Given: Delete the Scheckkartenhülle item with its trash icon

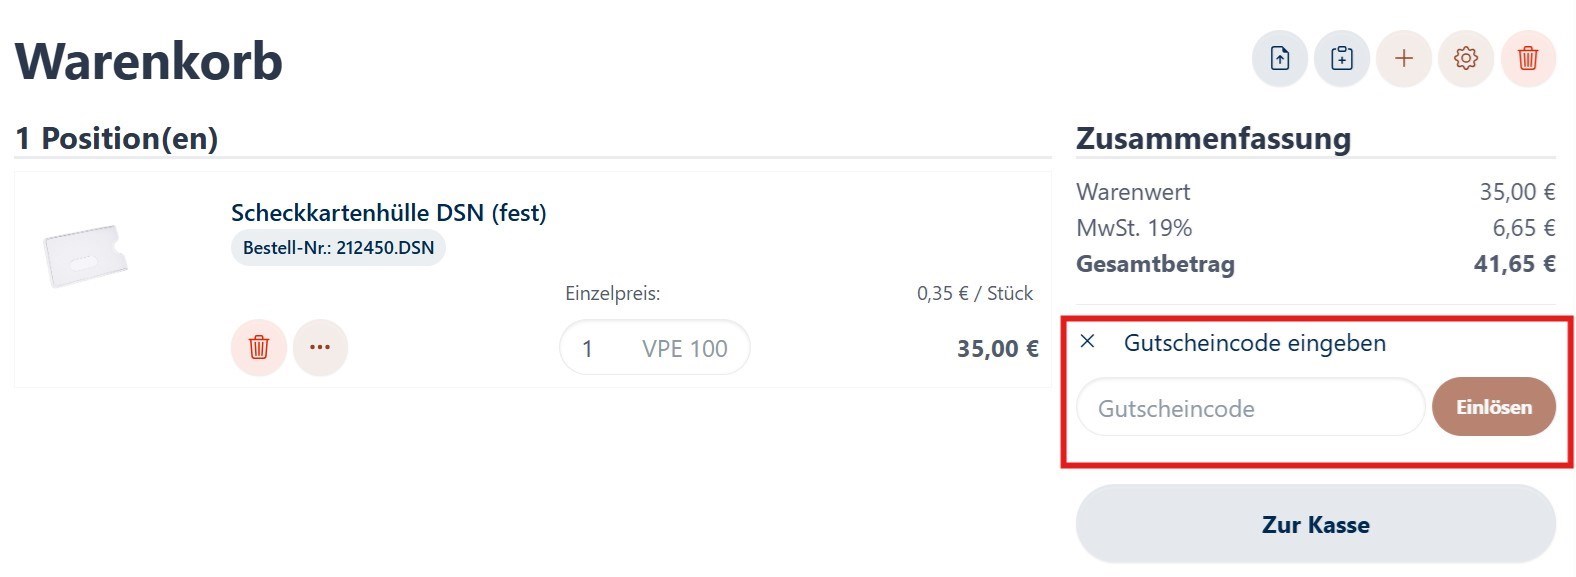Looking at the screenshot, I should coord(258,347).
